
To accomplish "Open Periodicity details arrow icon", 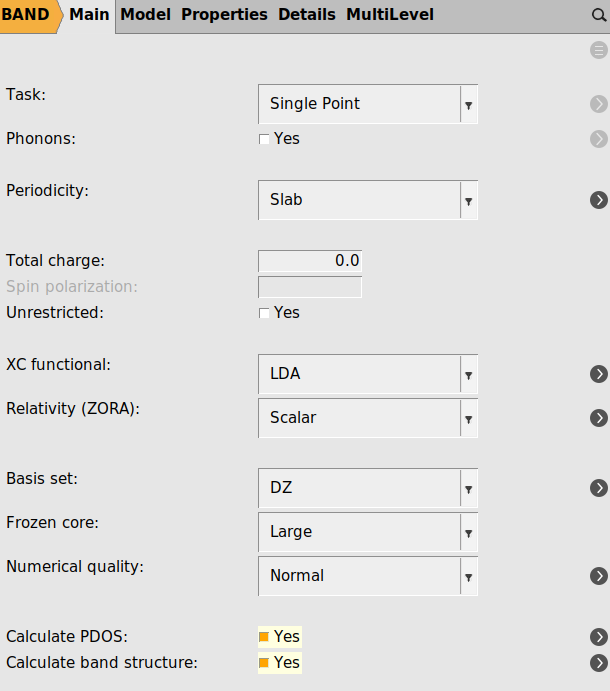I will pos(599,200).
